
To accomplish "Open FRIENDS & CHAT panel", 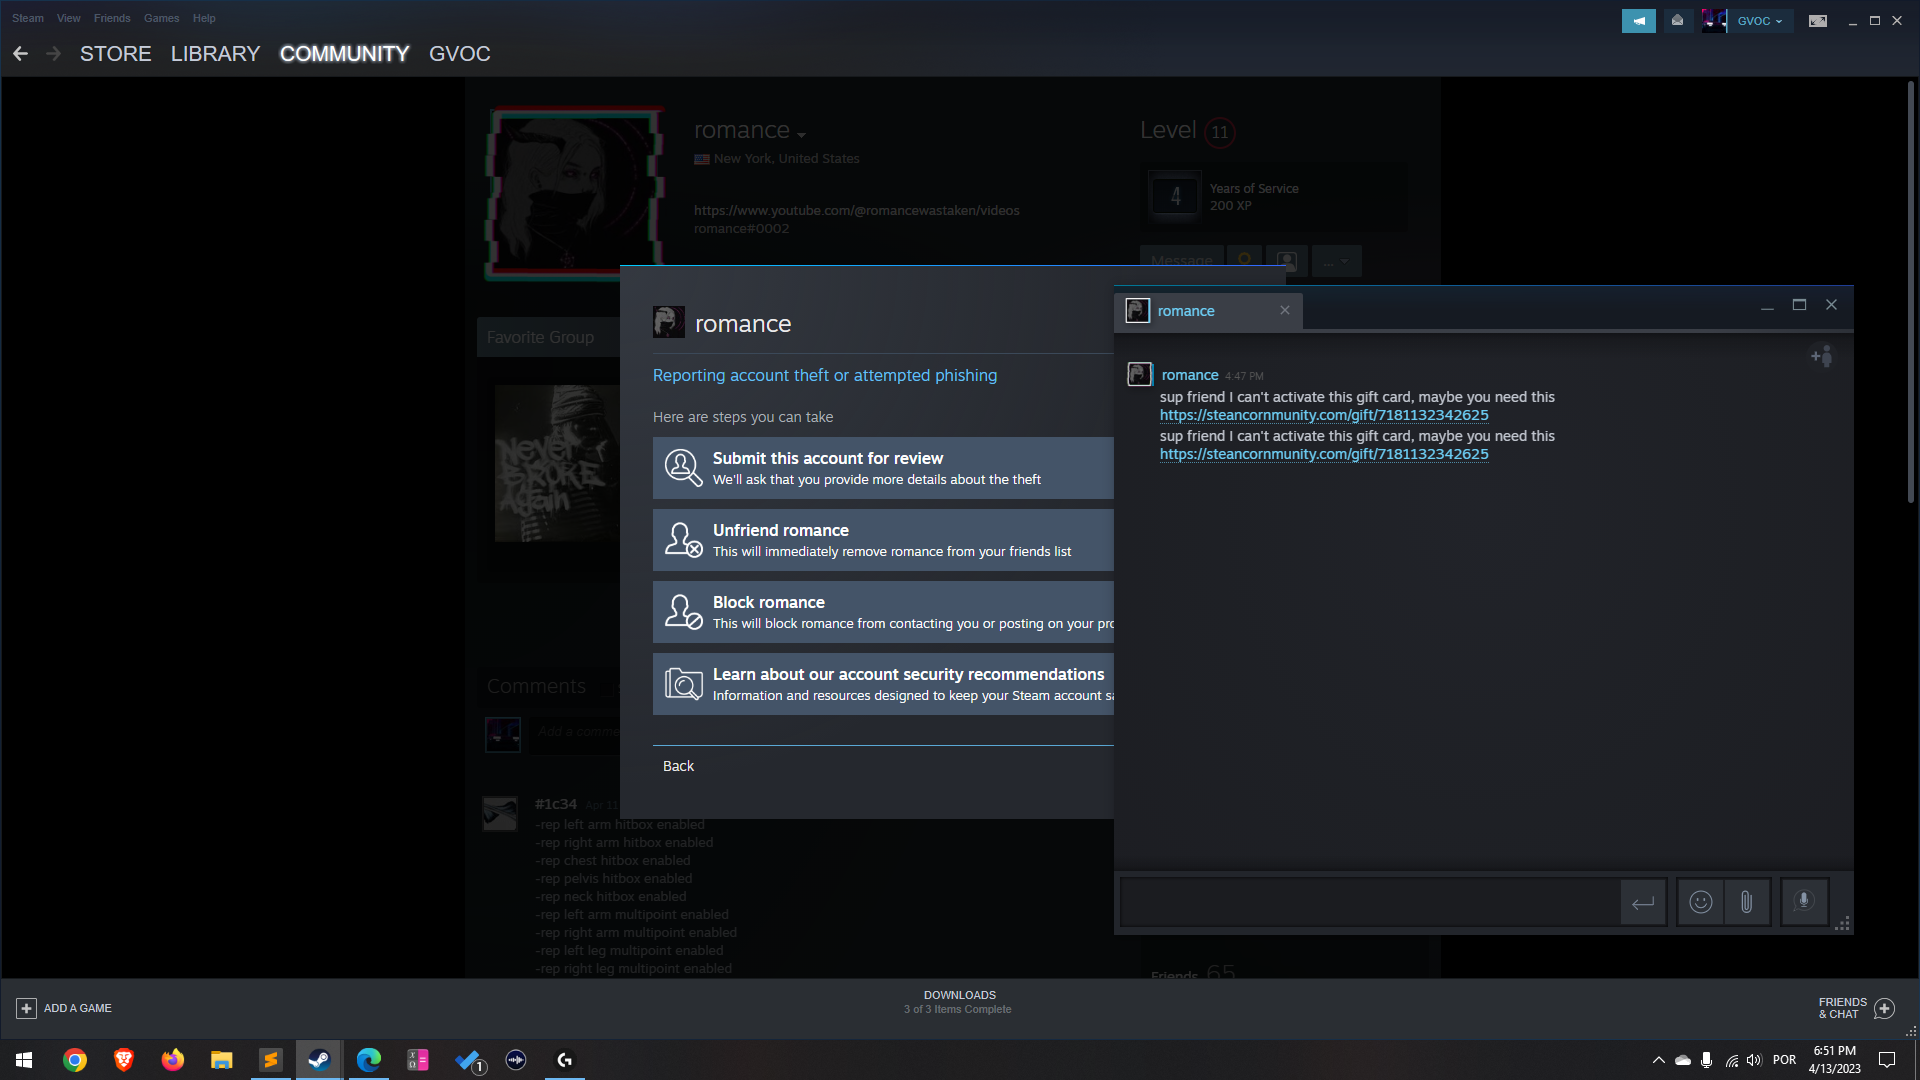I will [x=1856, y=1009].
